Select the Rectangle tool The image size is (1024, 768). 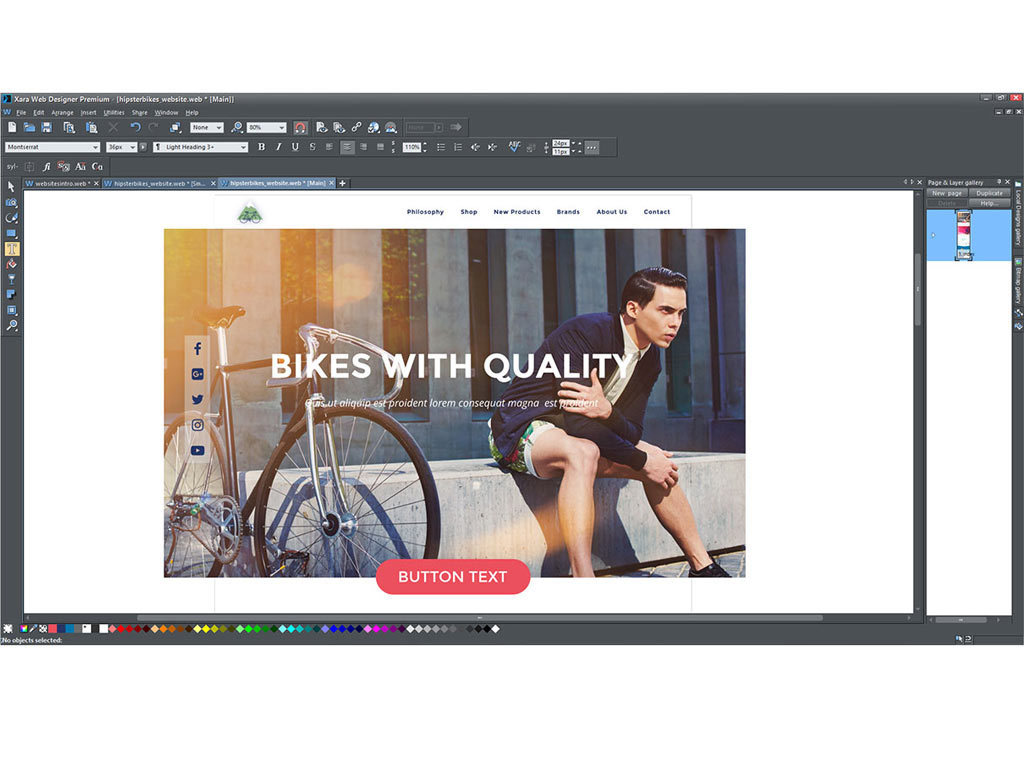tap(11, 233)
